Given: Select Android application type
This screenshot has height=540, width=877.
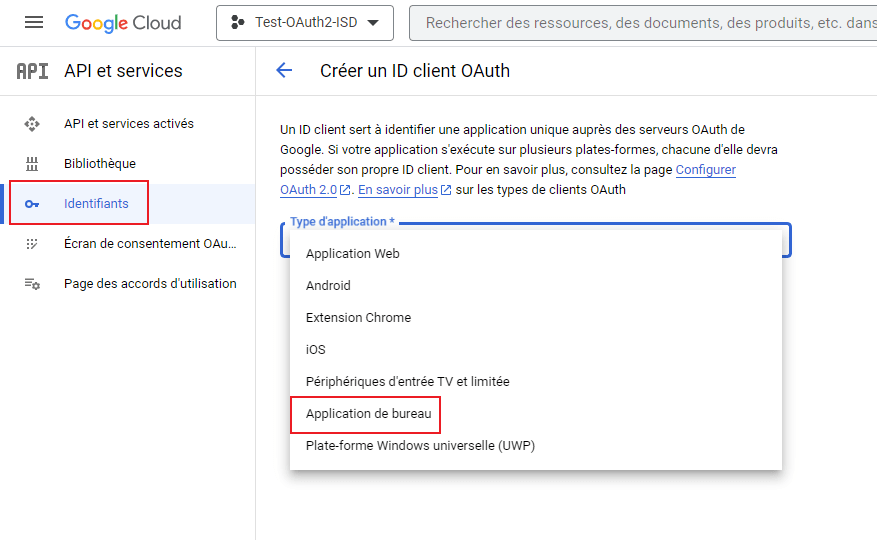Looking at the screenshot, I should coord(328,286).
